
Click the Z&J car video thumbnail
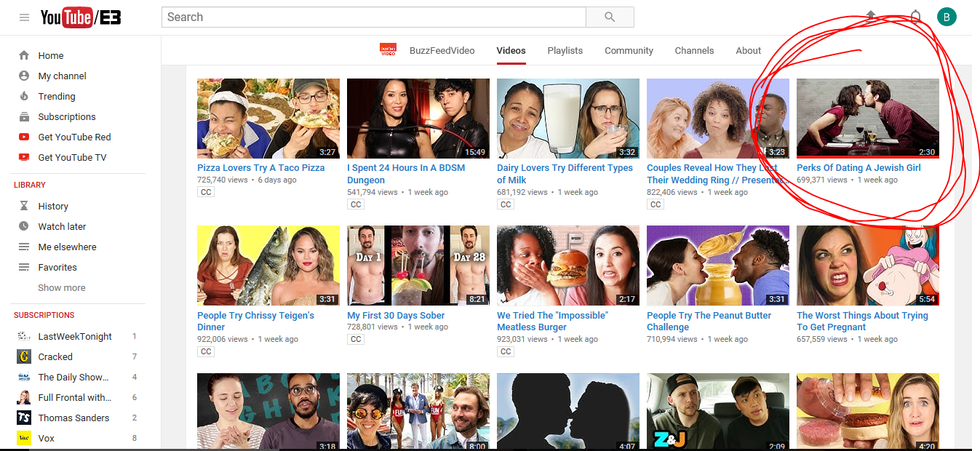coord(718,412)
